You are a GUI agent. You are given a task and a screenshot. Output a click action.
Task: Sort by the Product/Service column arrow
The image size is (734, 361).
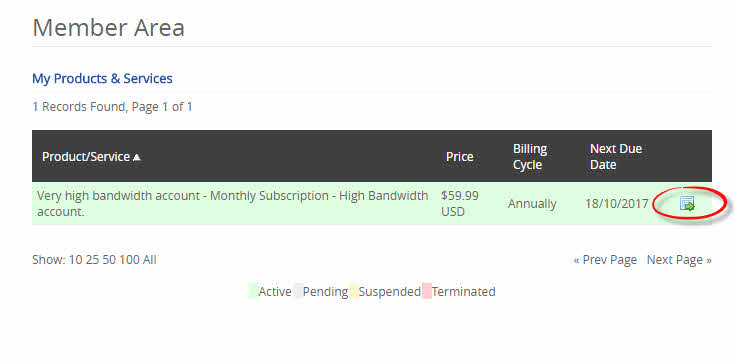pyautogui.click(x=136, y=157)
